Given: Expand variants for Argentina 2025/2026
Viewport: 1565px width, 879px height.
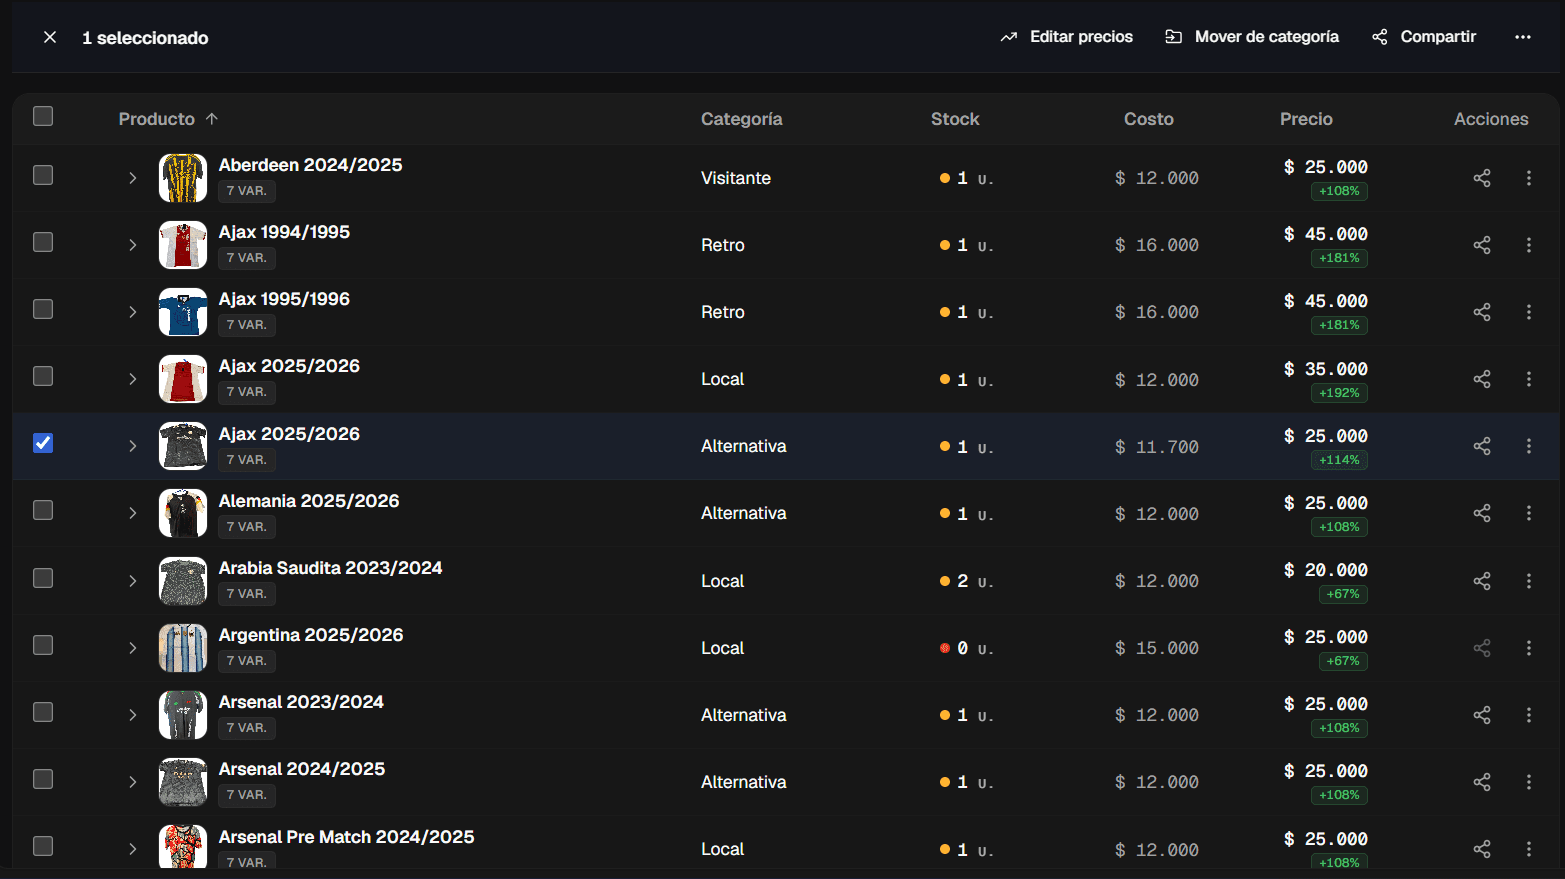Looking at the screenshot, I should coord(132,648).
